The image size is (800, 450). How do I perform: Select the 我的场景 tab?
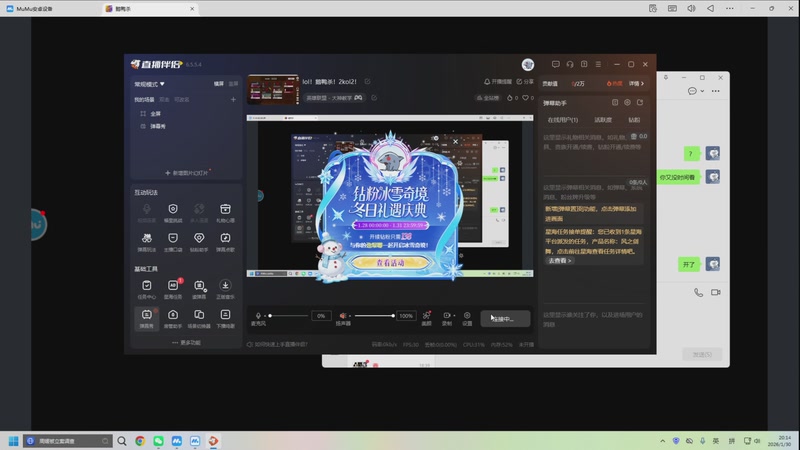click(x=144, y=100)
